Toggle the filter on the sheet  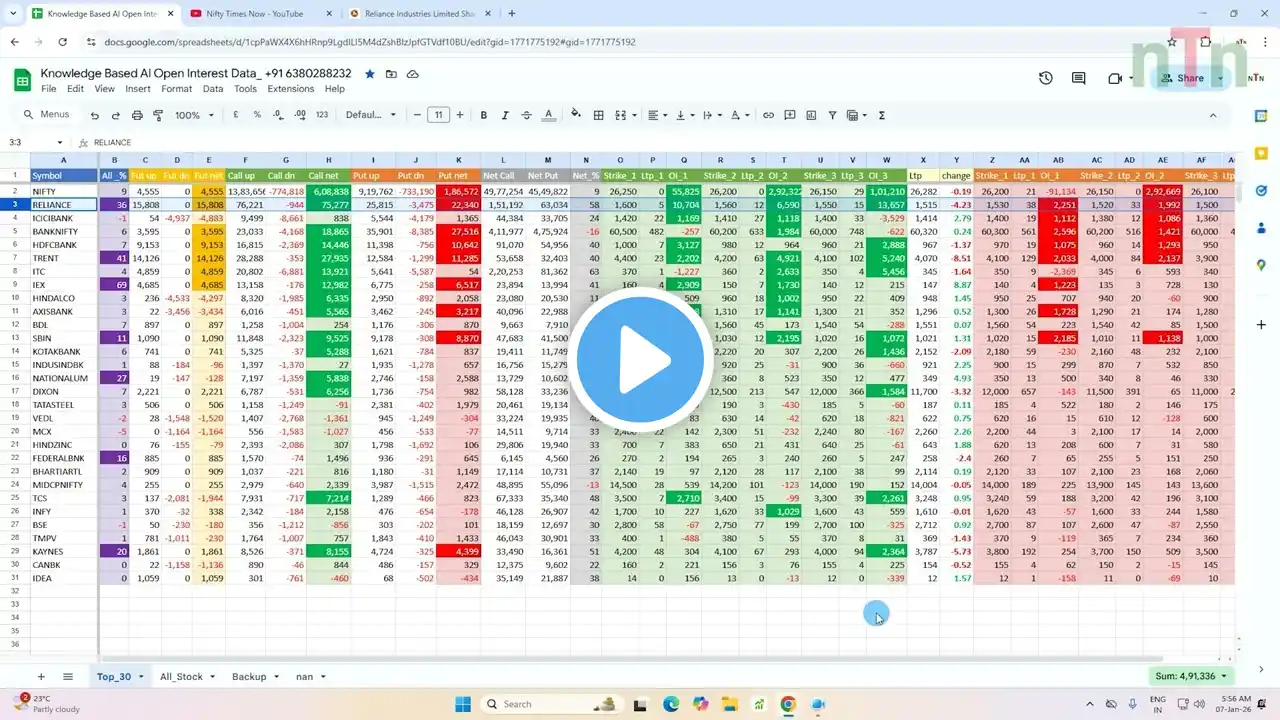[x=832, y=115]
